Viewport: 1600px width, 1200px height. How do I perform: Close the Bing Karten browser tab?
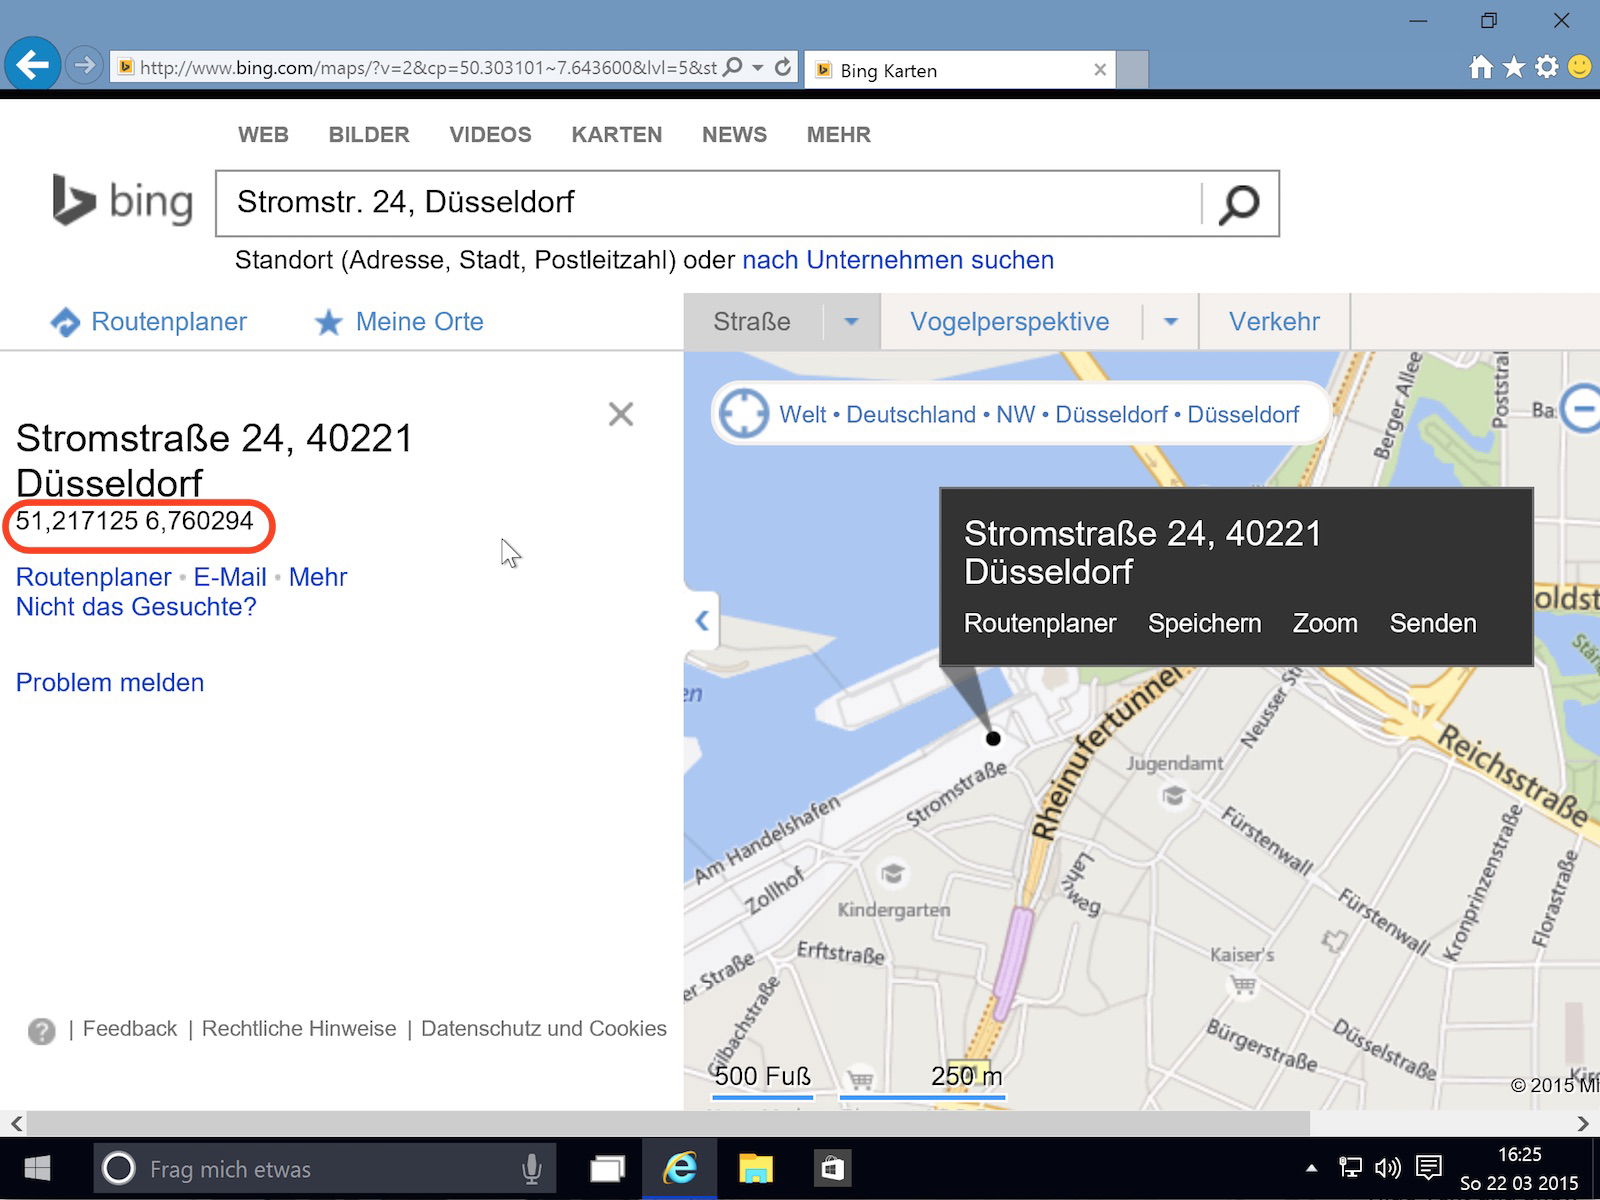coord(1100,70)
